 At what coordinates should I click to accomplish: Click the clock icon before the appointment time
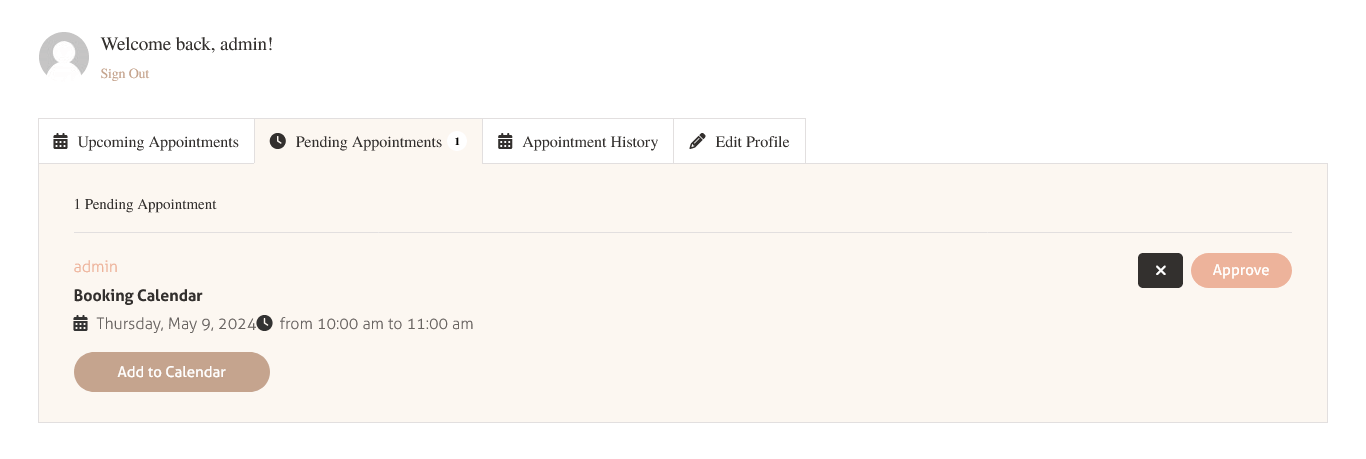point(264,323)
